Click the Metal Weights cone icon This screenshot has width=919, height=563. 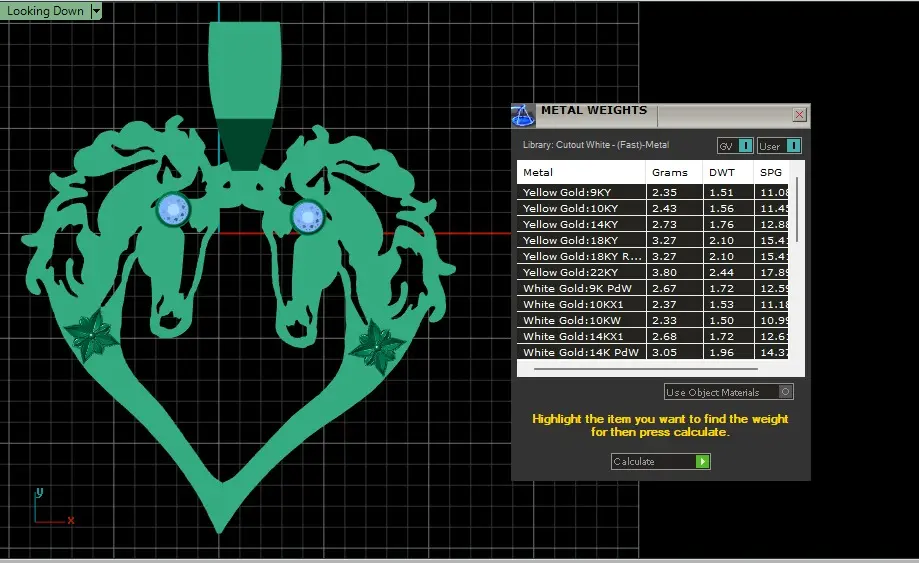523,115
